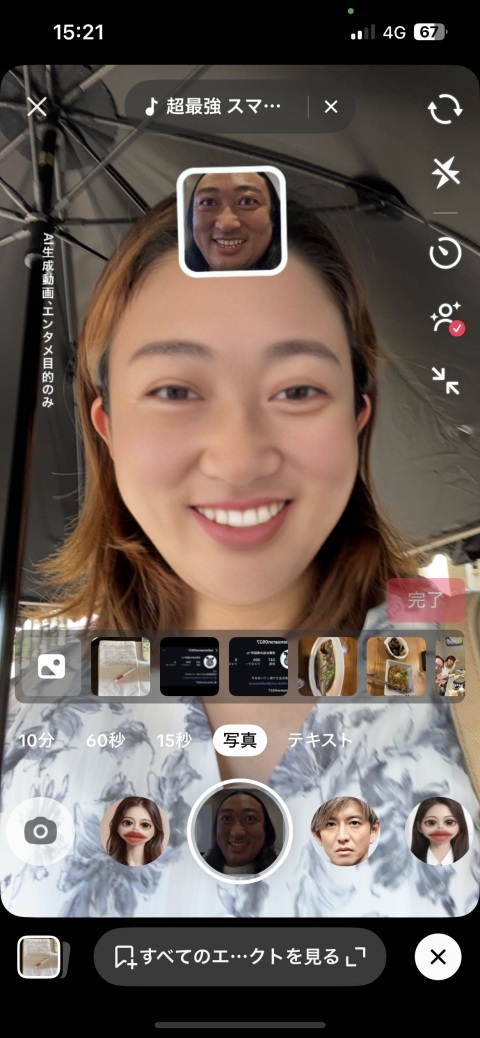Choose the 10分 recording length
This screenshot has height=1038, width=480.
click(x=36, y=741)
